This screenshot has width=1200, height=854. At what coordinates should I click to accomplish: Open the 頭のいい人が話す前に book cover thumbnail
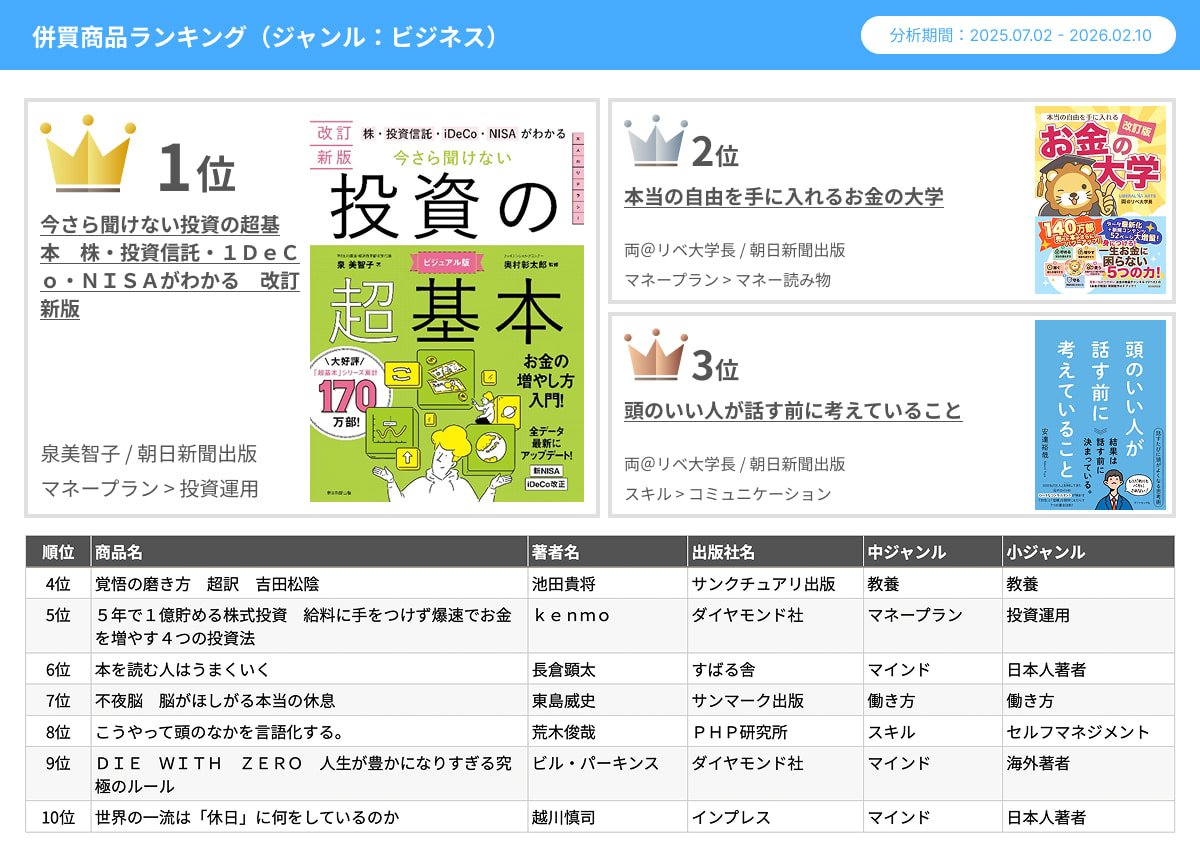point(1100,415)
